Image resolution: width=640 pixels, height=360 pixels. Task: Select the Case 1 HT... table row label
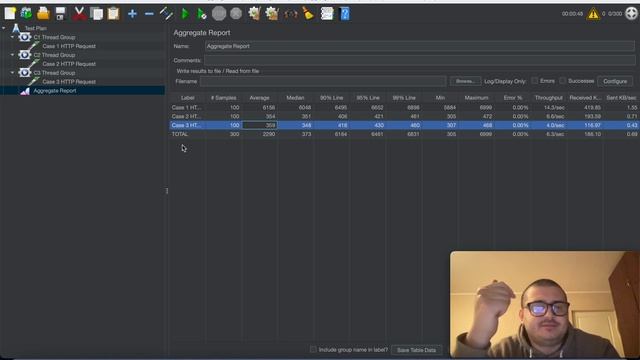point(187,107)
